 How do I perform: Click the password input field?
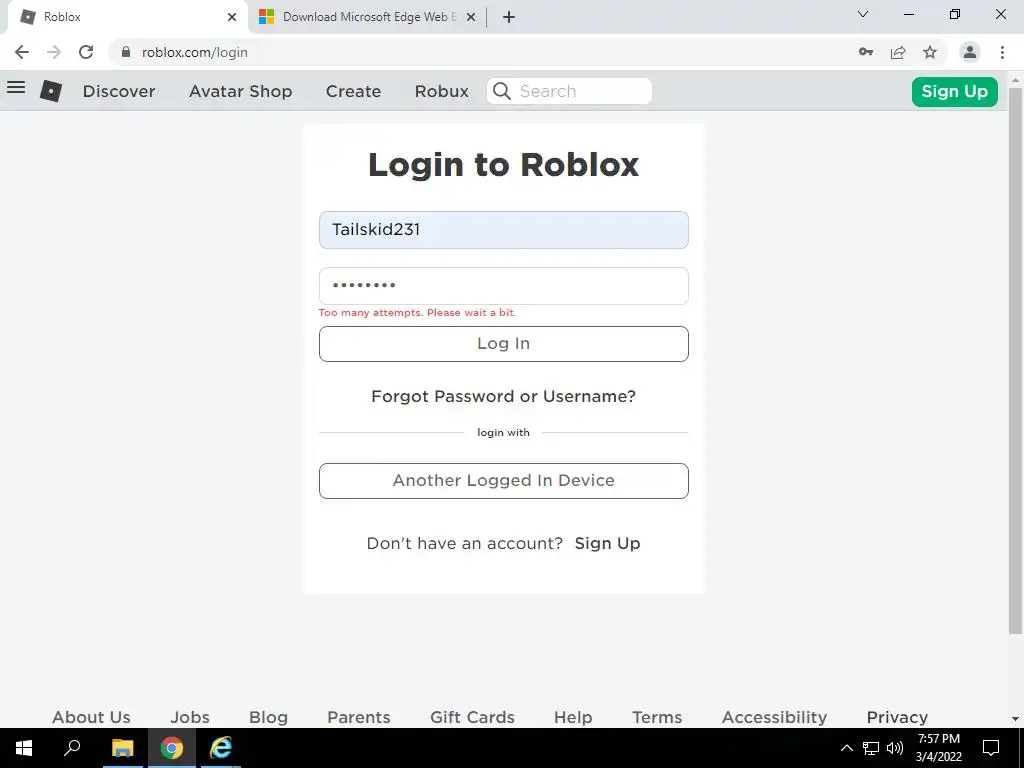pyautogui.click(x=504, y=286)
